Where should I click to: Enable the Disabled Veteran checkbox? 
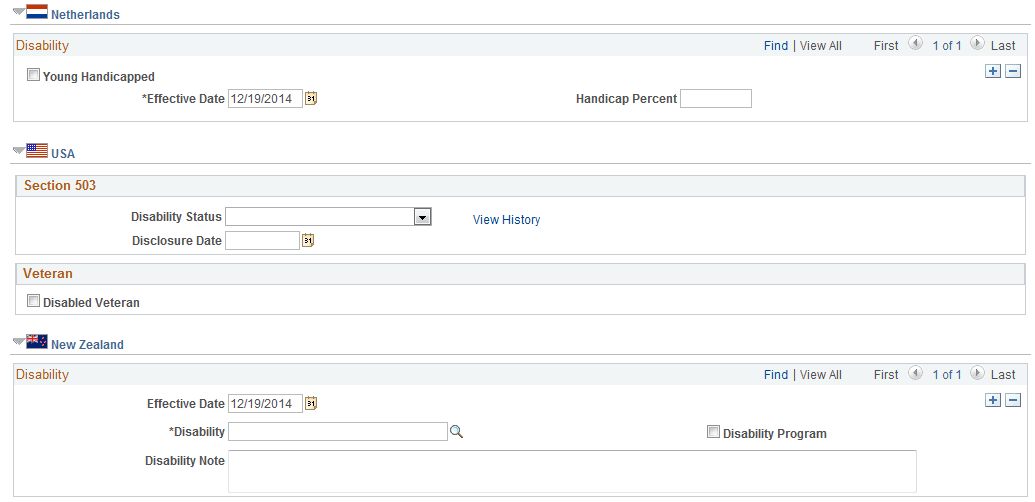pyautogui.click(x=33, y=301)
